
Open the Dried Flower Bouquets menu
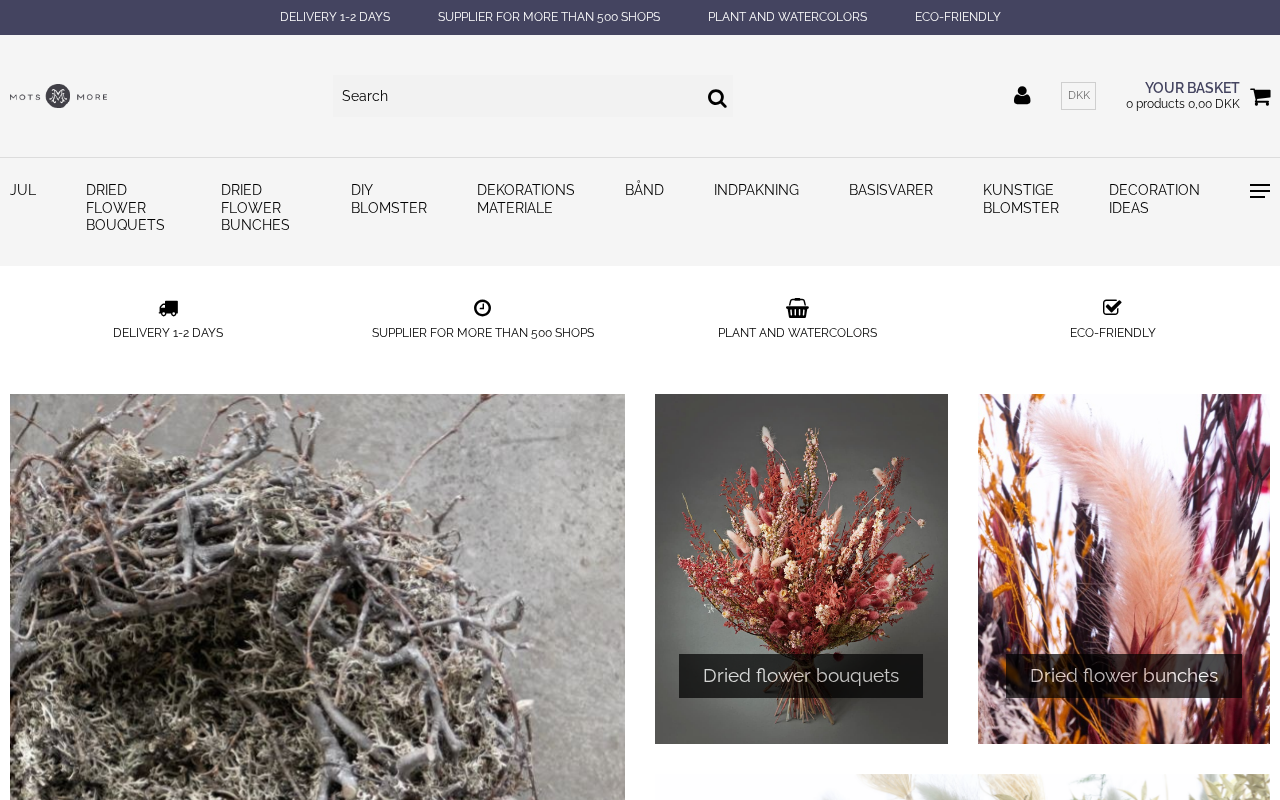[x=125, y=208]
